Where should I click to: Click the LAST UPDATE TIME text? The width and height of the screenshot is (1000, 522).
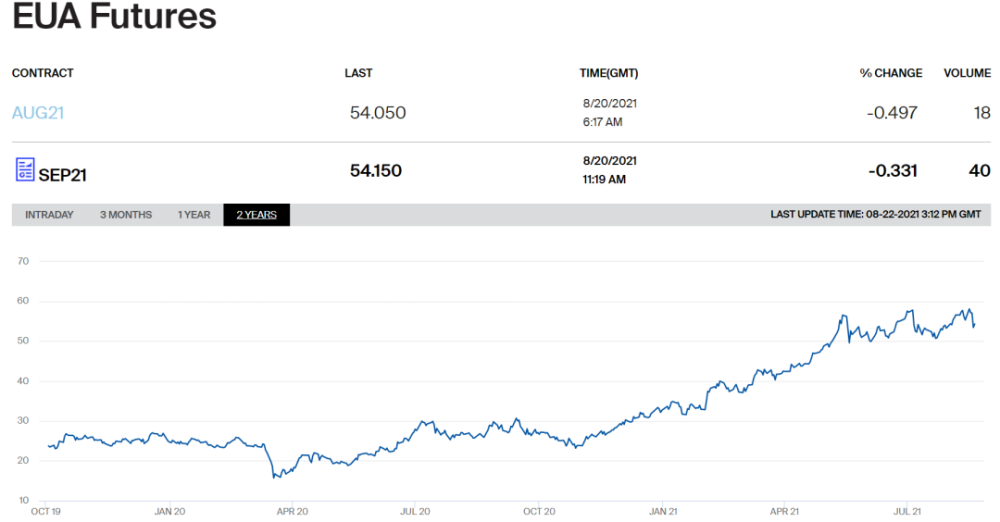coord(875,214)
